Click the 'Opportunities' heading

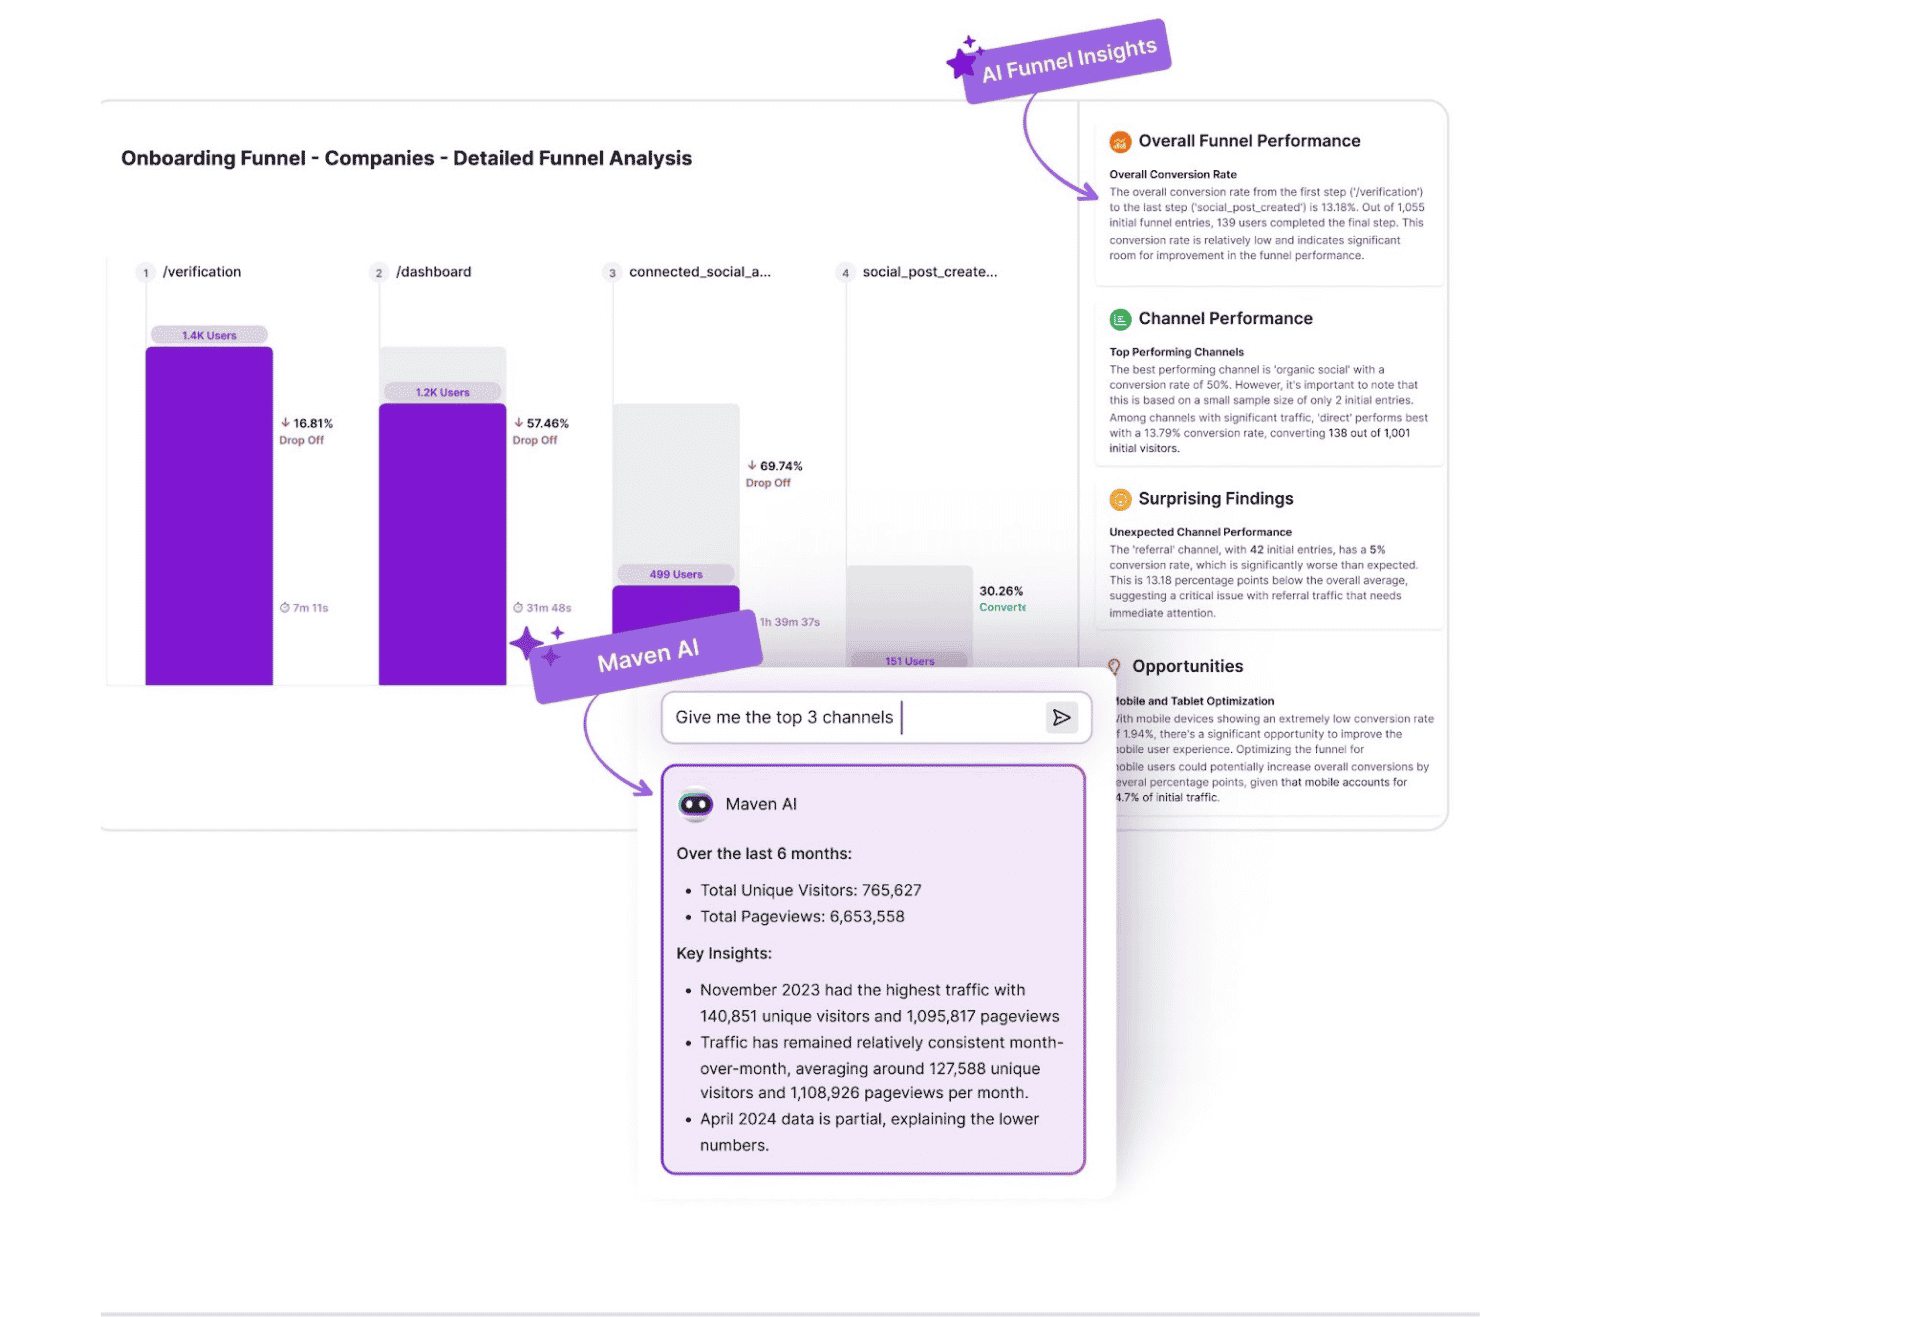pos(1187,666)
